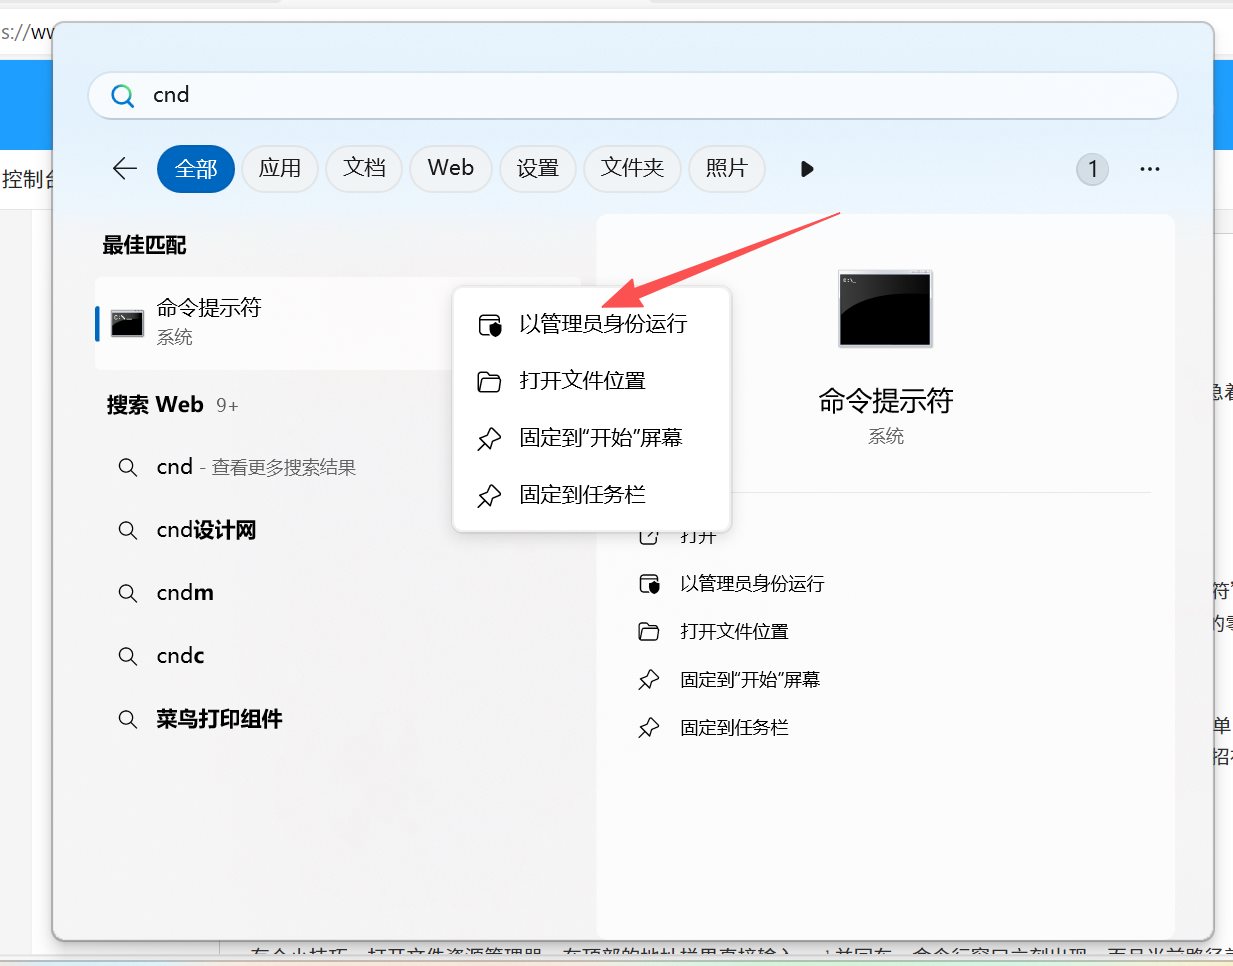Click 命令提示符 title in preview pane
Viewport: 1233px width, 966px height.
click(886, 401)
